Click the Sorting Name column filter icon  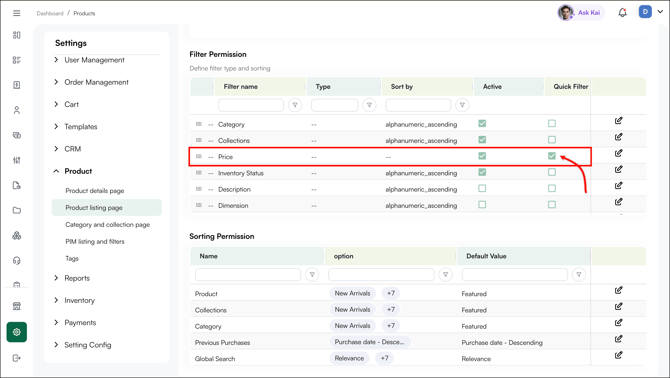point(312,275)
